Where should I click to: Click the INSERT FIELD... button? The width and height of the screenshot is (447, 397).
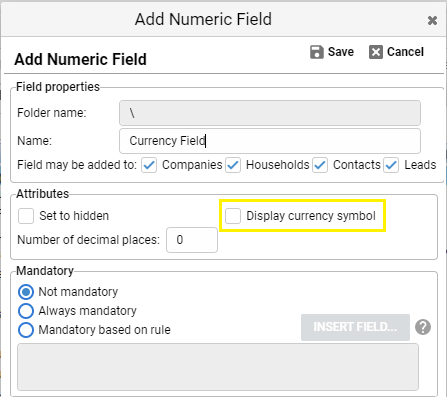tap(355, 327)
